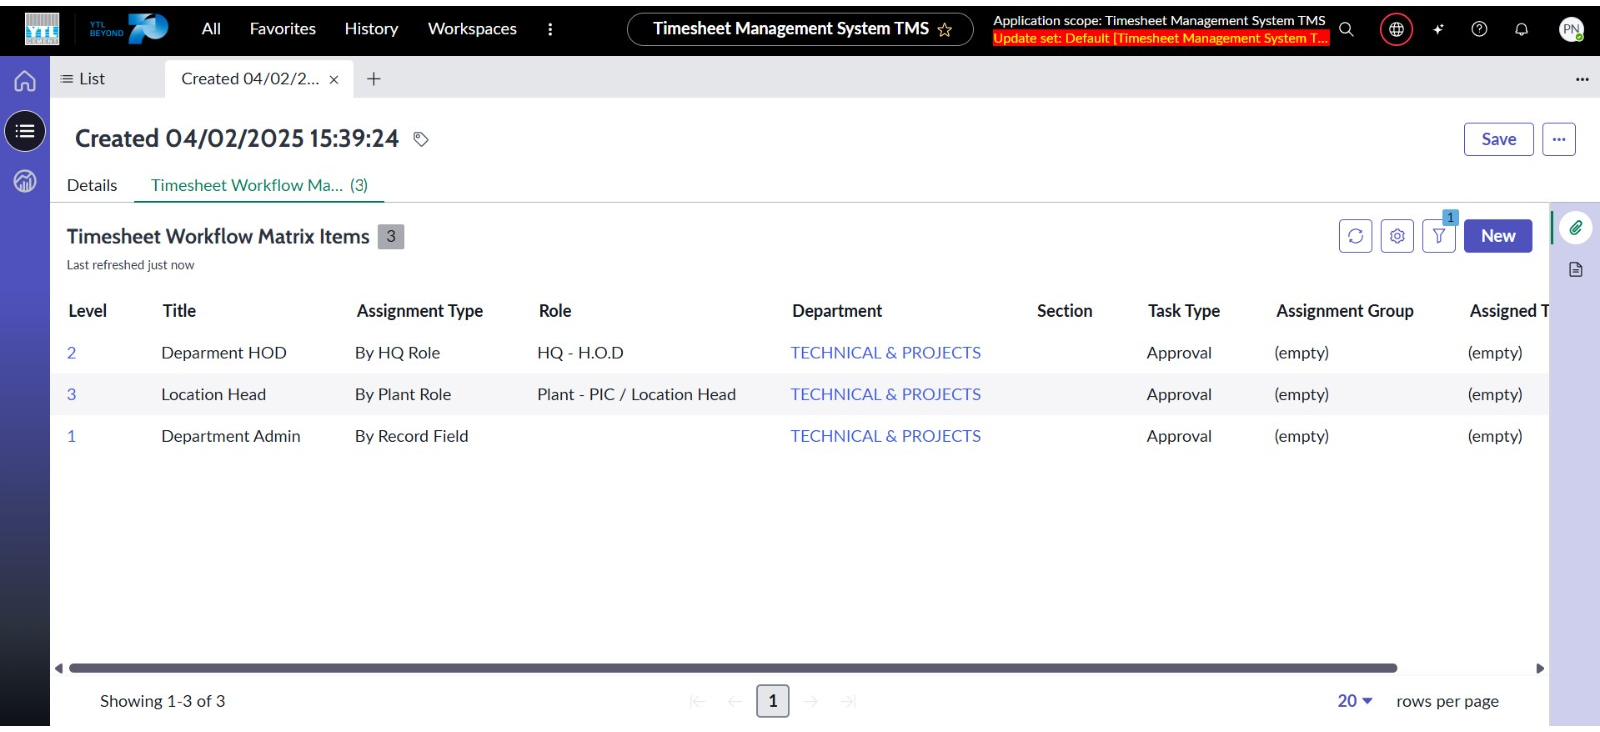Expand the 20 rows per page dropdown
Viewport: 1600px width, 732px height.
(x=1355, y=701)
